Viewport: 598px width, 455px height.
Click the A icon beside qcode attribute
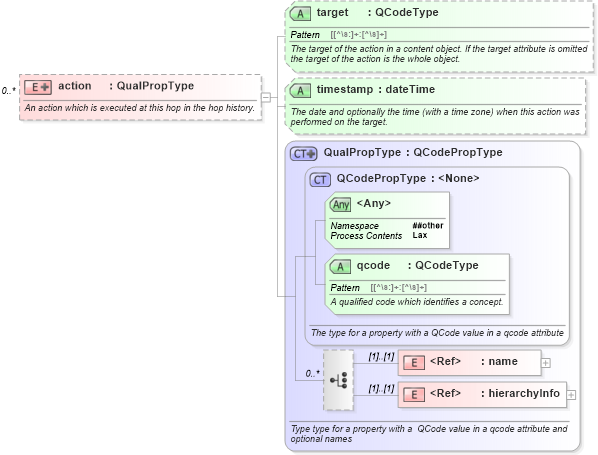[340, 267]
